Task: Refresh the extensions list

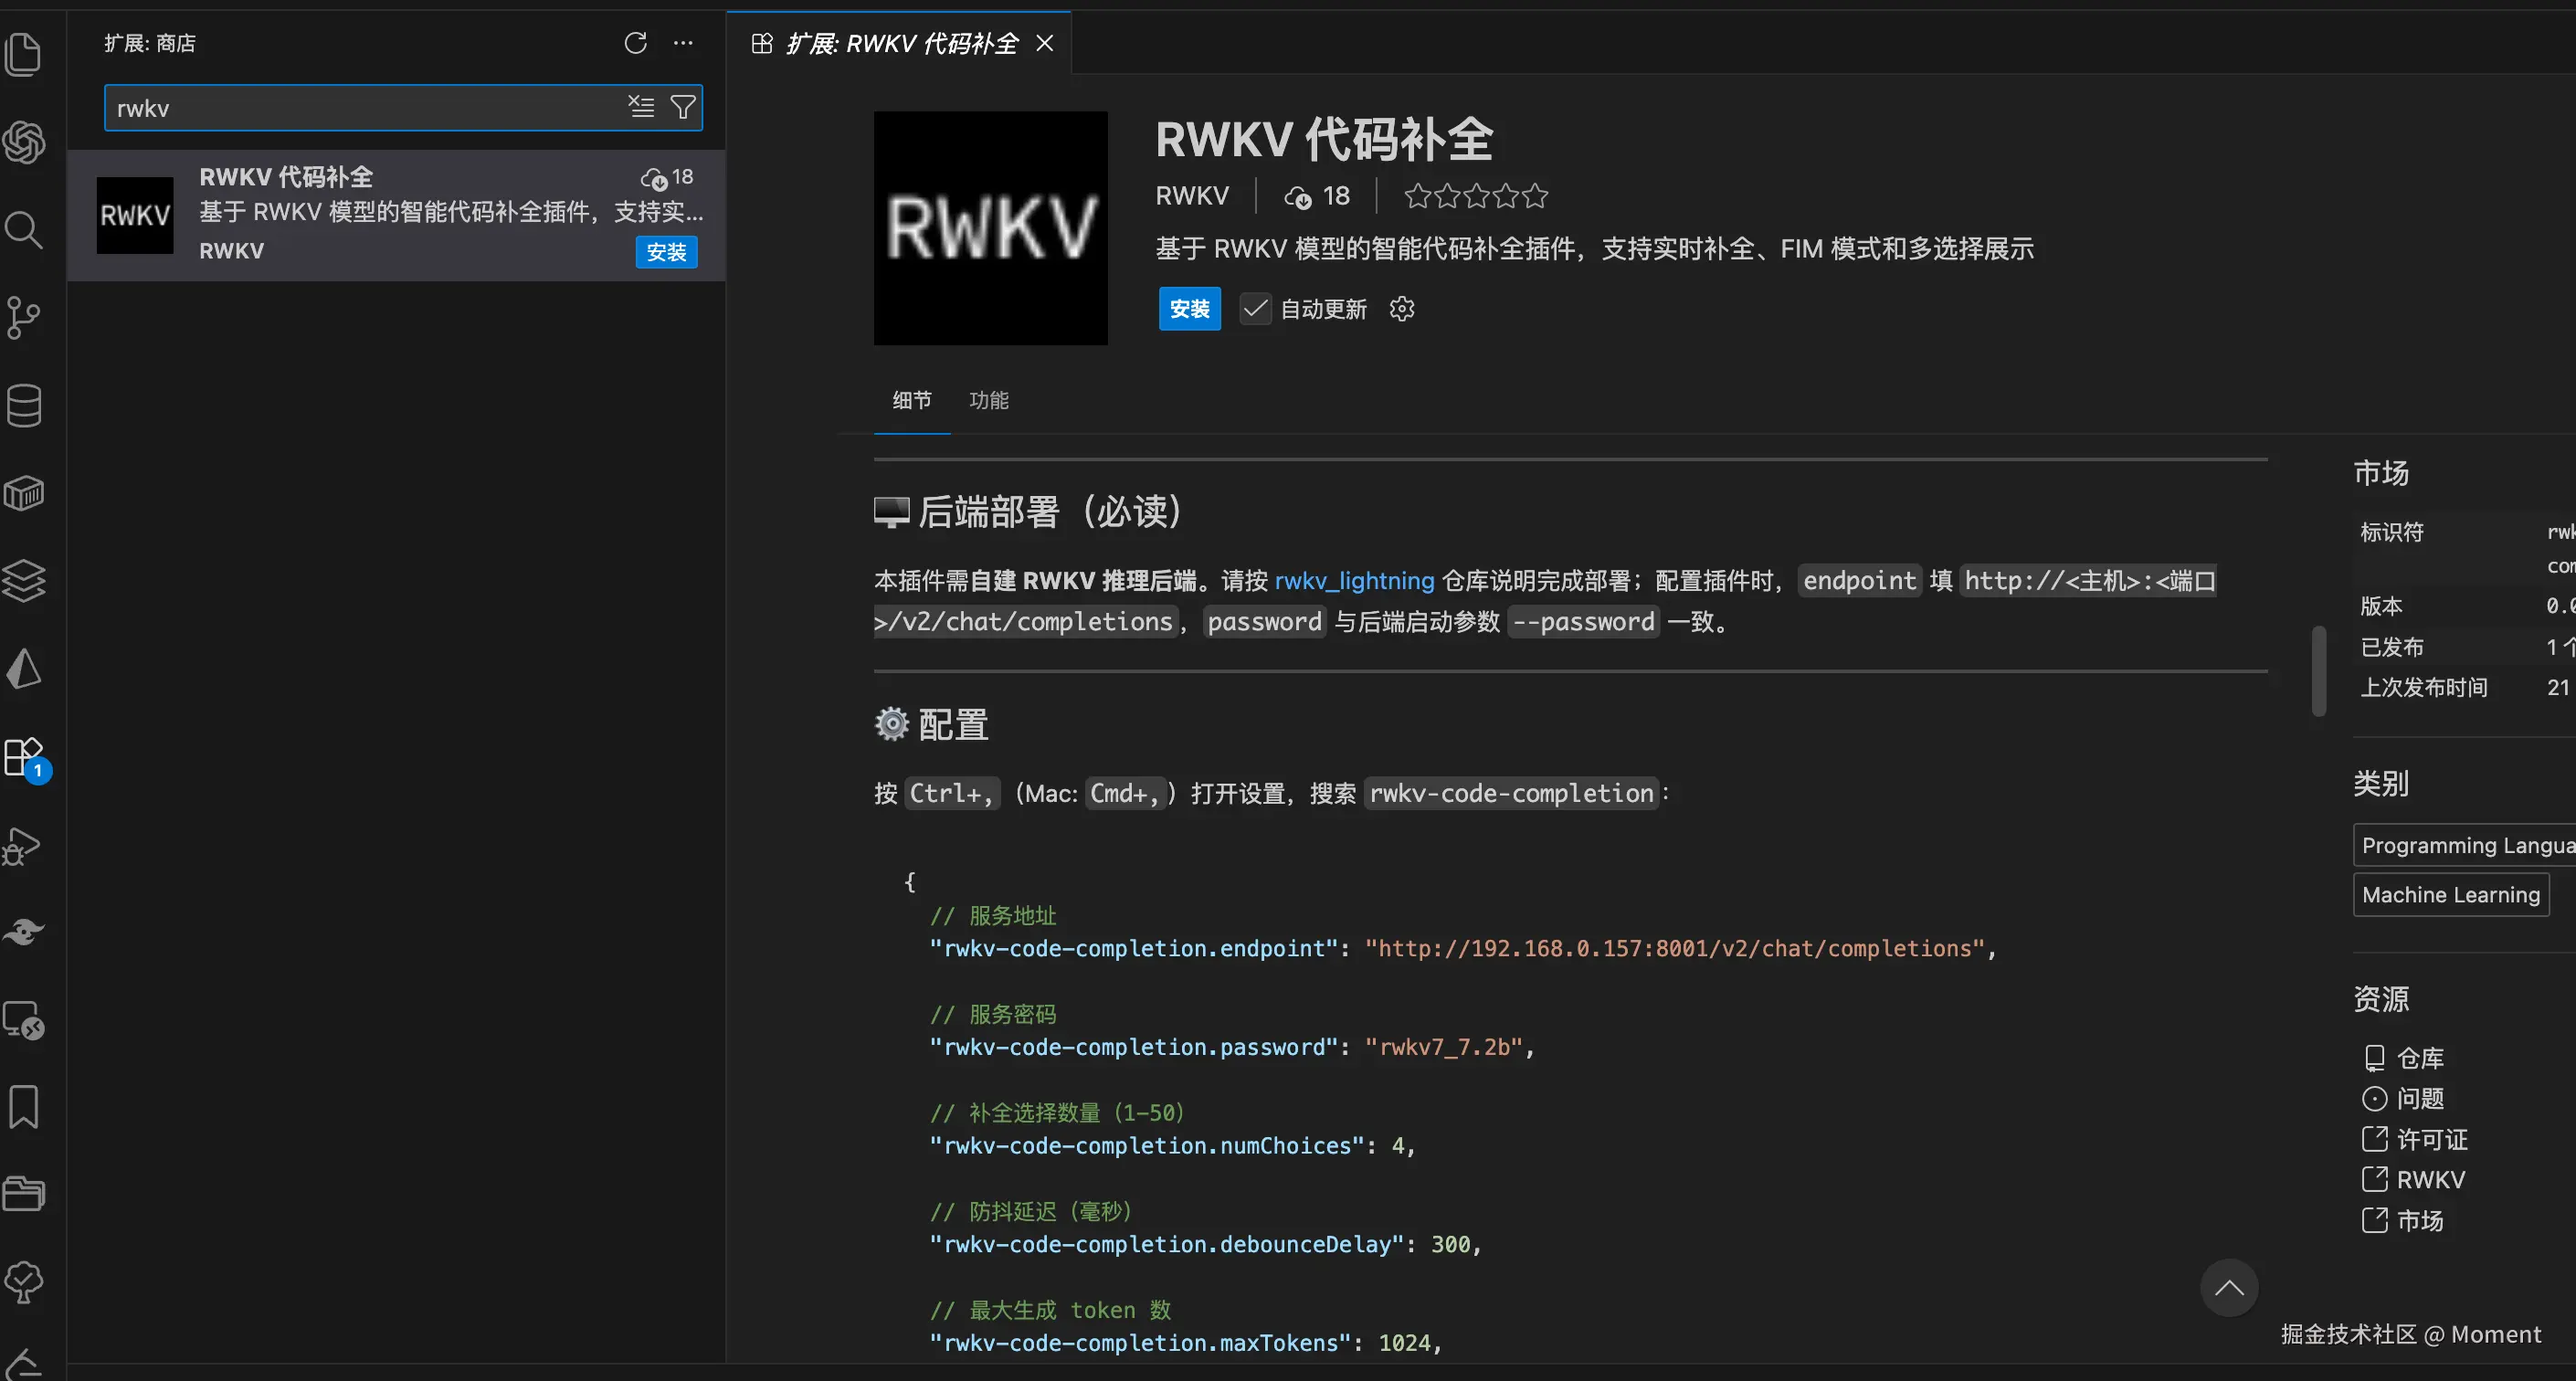Action: click(x=635, y=43)
